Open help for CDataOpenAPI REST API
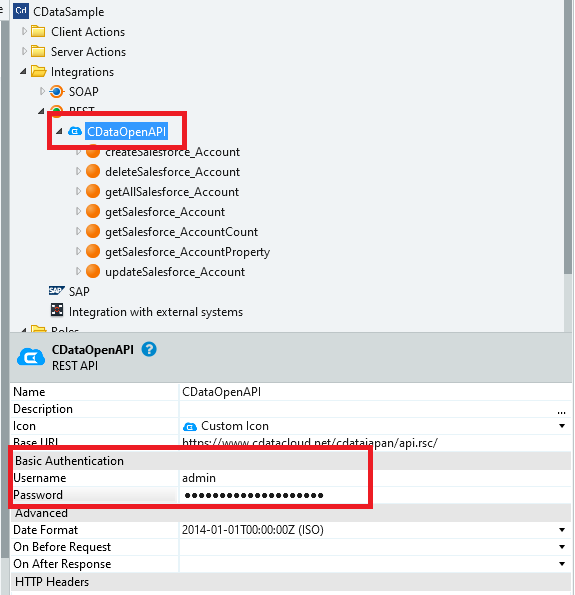Viewport: 575px width, 595px height. point(149,349)
